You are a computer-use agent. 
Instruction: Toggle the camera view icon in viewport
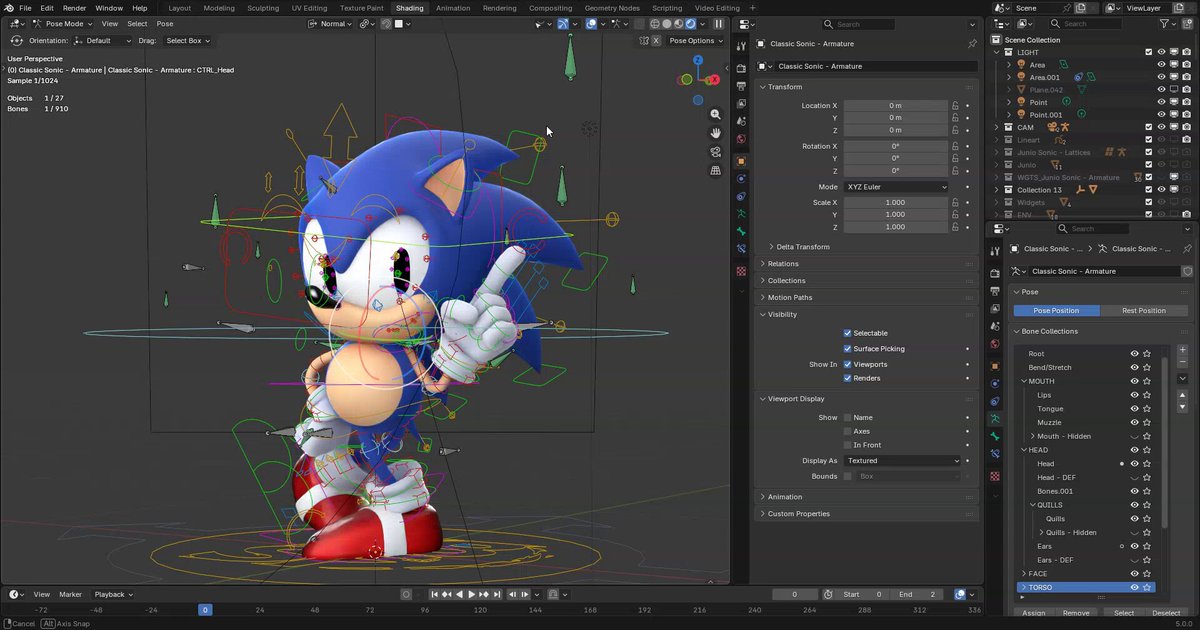(716, 152)
